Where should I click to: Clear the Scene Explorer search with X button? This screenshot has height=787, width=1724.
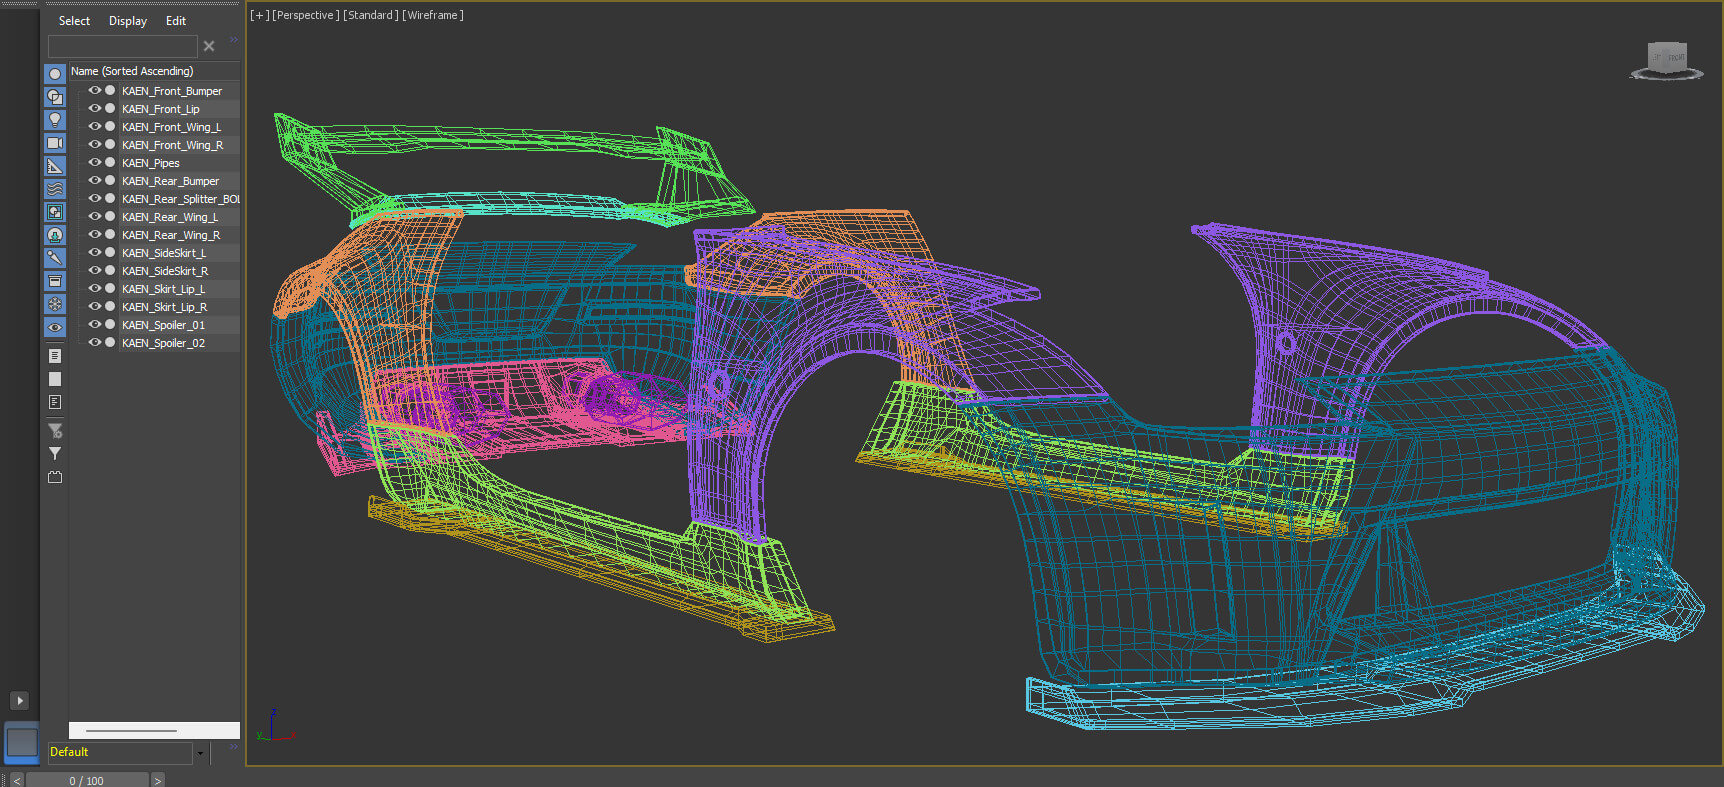(x=209, y=46)
